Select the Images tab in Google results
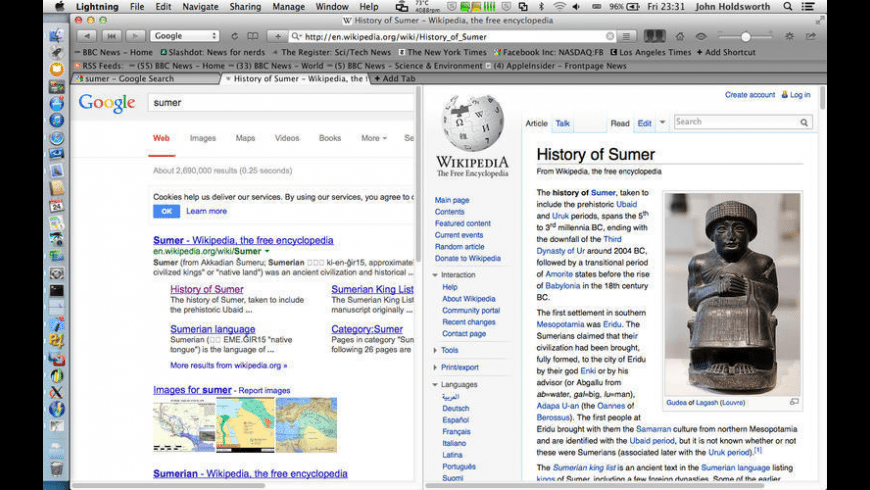The width and height of the screenshot is (870, 490). [203, 138]
